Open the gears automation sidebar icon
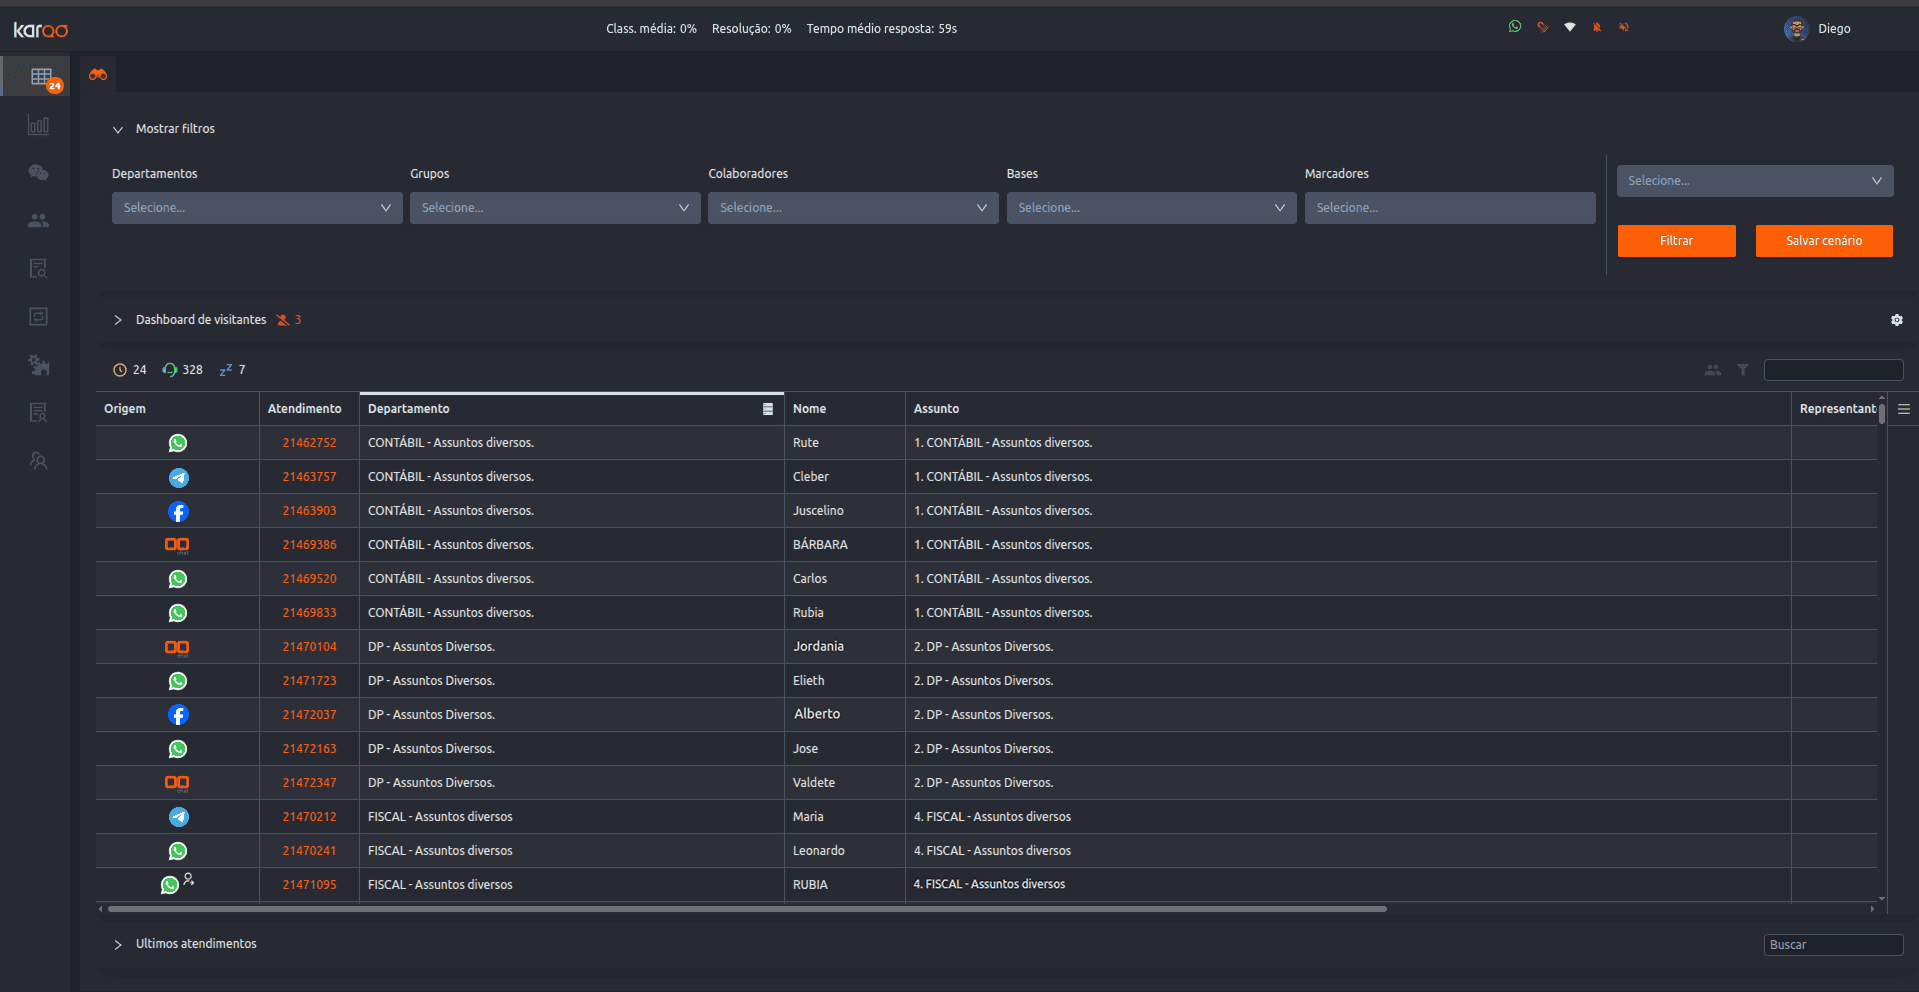The image size is (1919, 992). (x=38, y=365)
